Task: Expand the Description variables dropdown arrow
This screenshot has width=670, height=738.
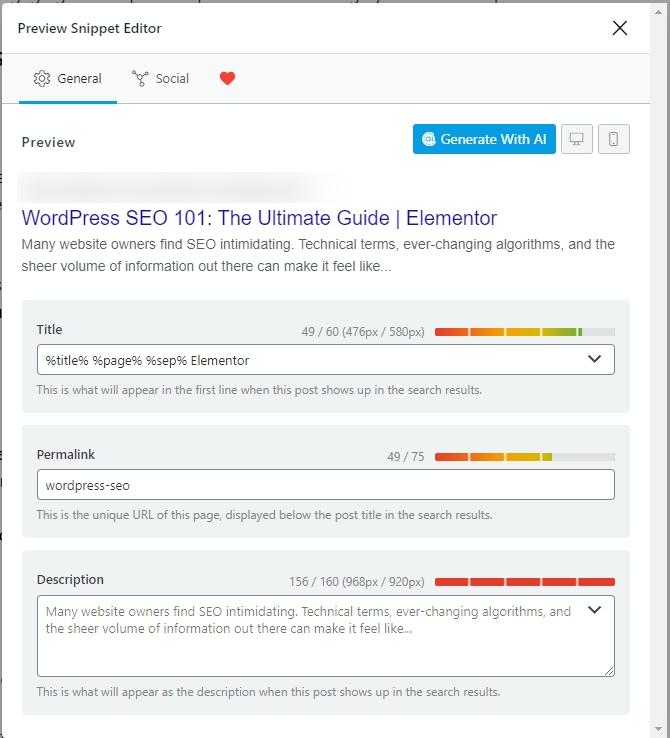Action: point(595,610)
